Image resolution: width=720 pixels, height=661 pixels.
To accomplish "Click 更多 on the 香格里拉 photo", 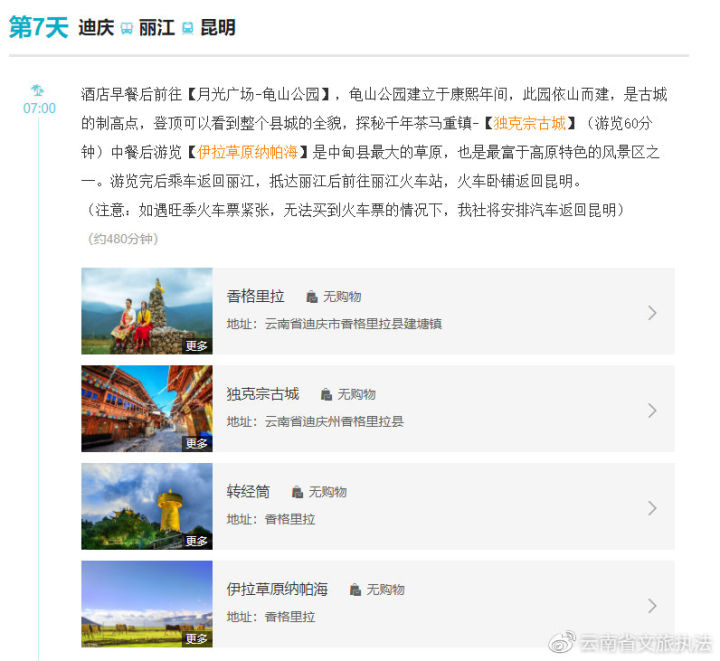I will tap(197, 346).
